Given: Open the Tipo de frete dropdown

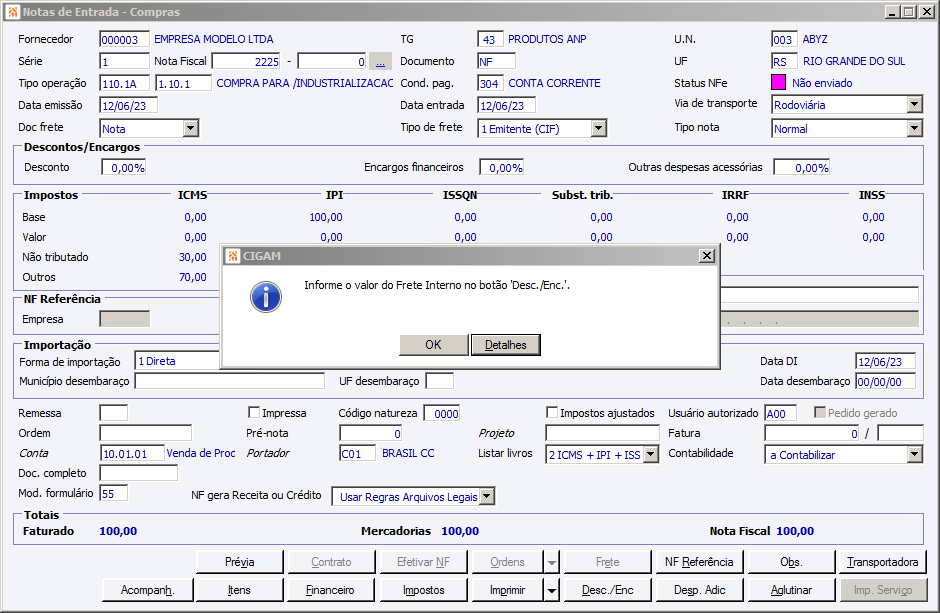Looking at the screenshot, I should pyautogui.click(x=598, y=128).
